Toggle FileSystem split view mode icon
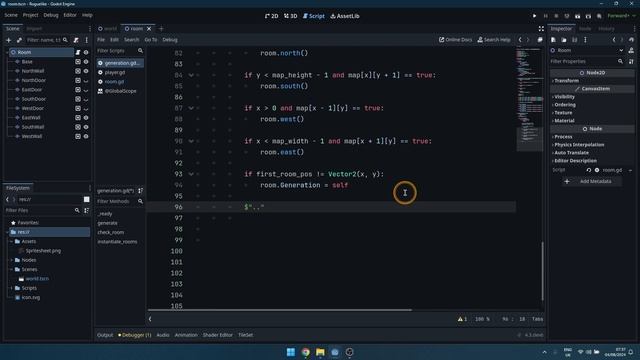This screenshot has height=360, width=640. (x=87, y=199)
